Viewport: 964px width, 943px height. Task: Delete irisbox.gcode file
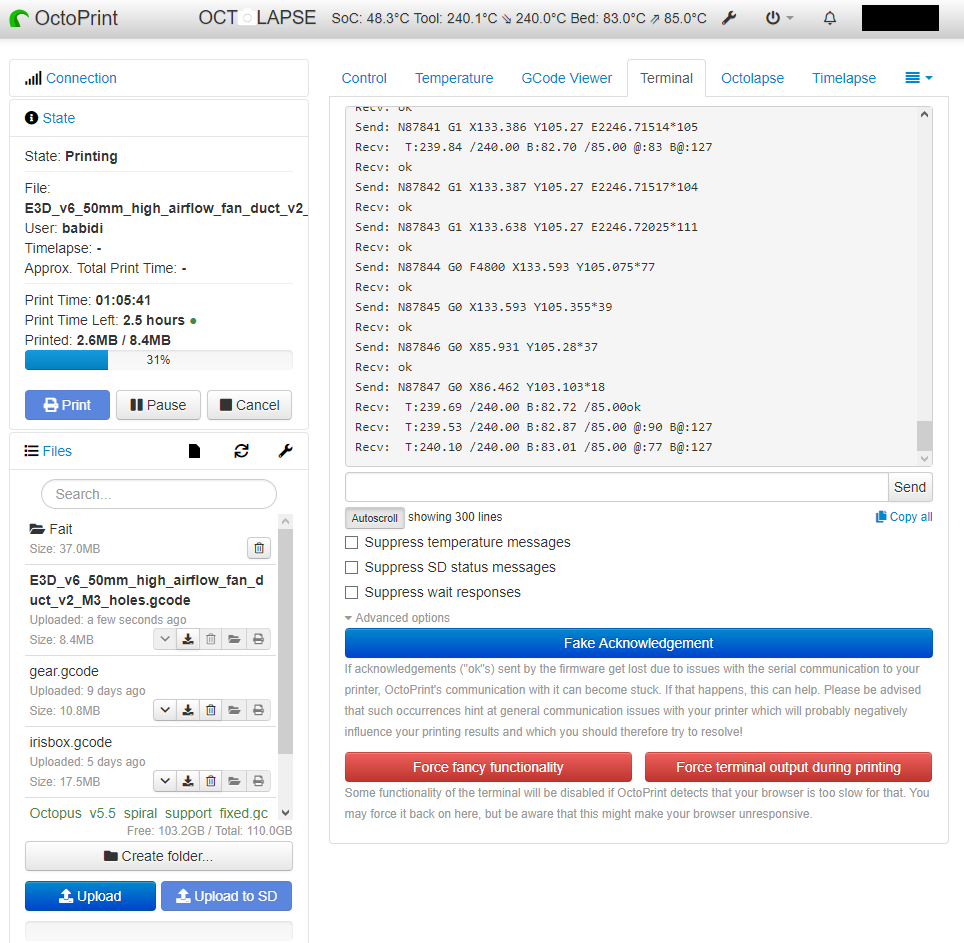(x=211, y=781)
